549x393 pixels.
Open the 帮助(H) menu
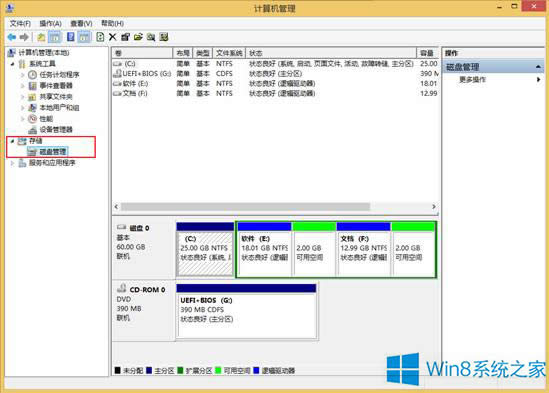112,23
